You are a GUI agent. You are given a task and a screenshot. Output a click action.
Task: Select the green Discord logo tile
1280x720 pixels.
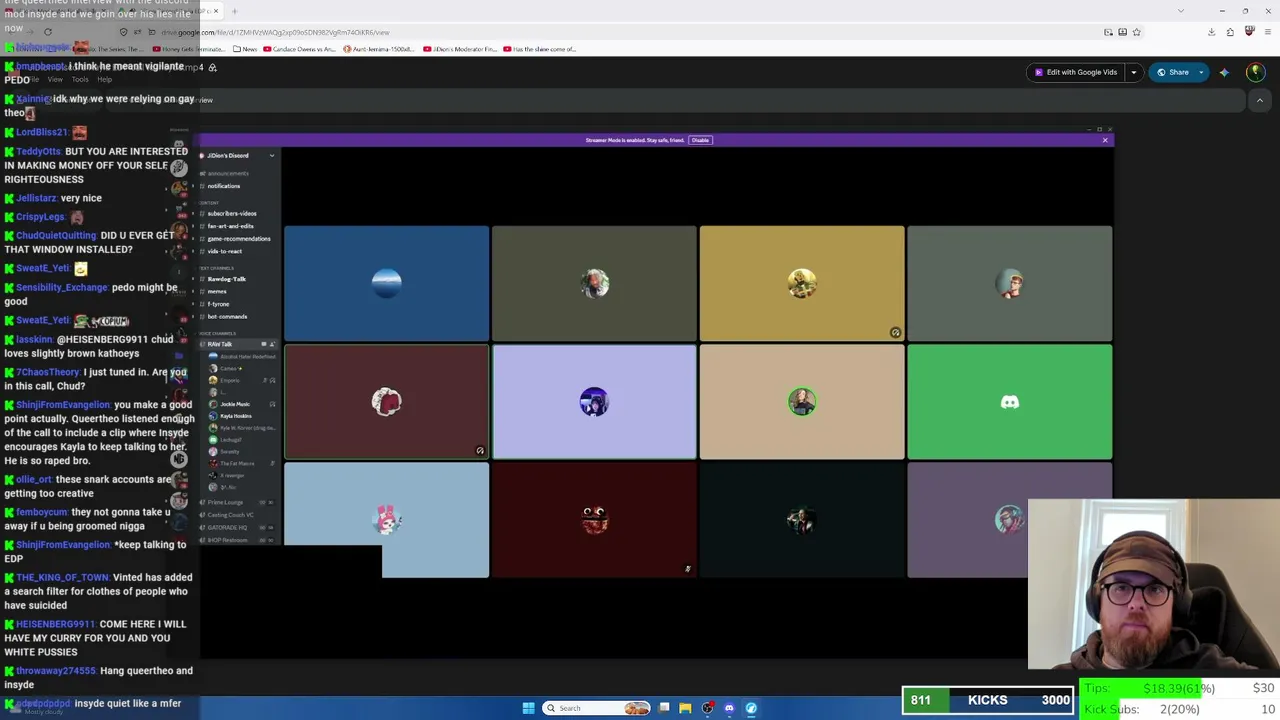pyautogui.click(x=1009, y=402)
